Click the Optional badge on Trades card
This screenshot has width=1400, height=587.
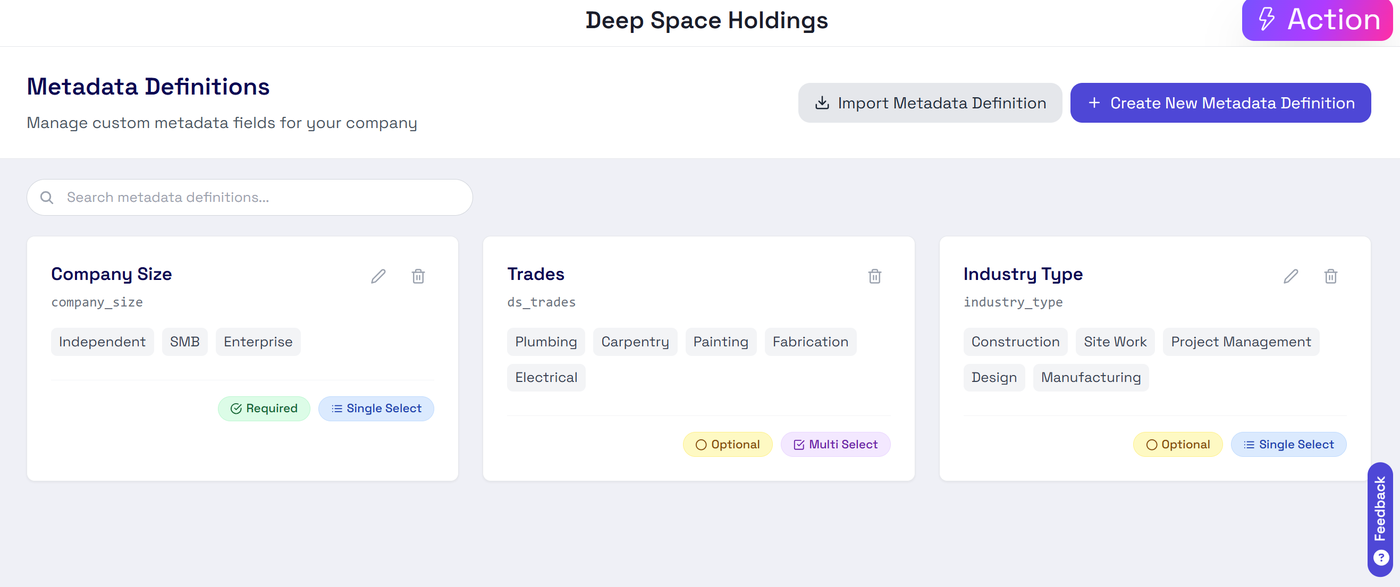728,445
